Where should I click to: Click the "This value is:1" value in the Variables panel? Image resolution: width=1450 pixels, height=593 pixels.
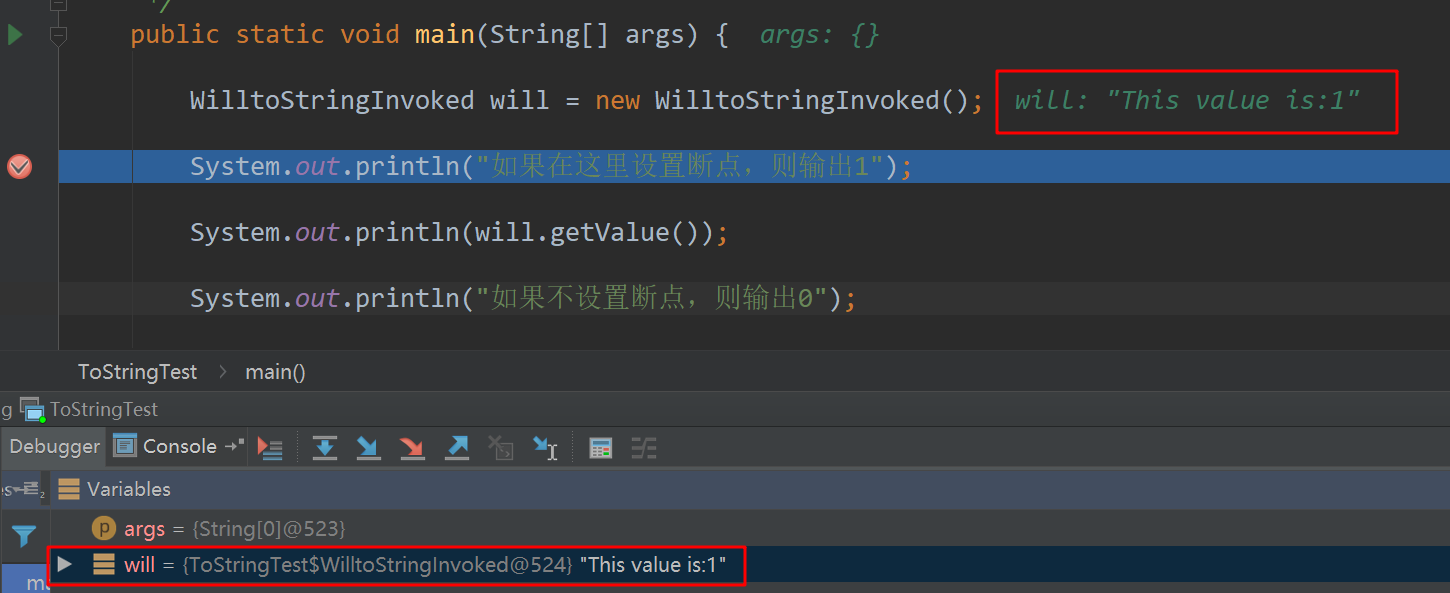click(652, 565)
